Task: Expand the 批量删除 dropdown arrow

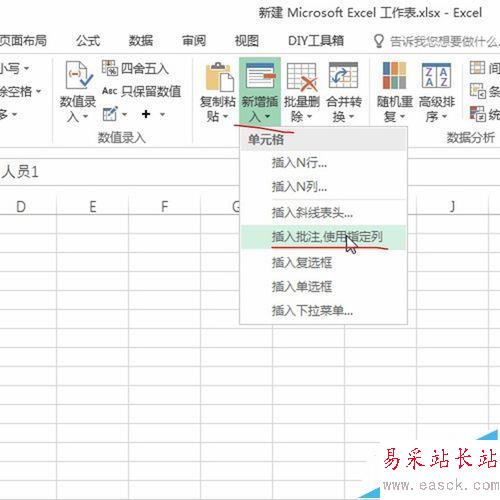Action: coord(310,117)
